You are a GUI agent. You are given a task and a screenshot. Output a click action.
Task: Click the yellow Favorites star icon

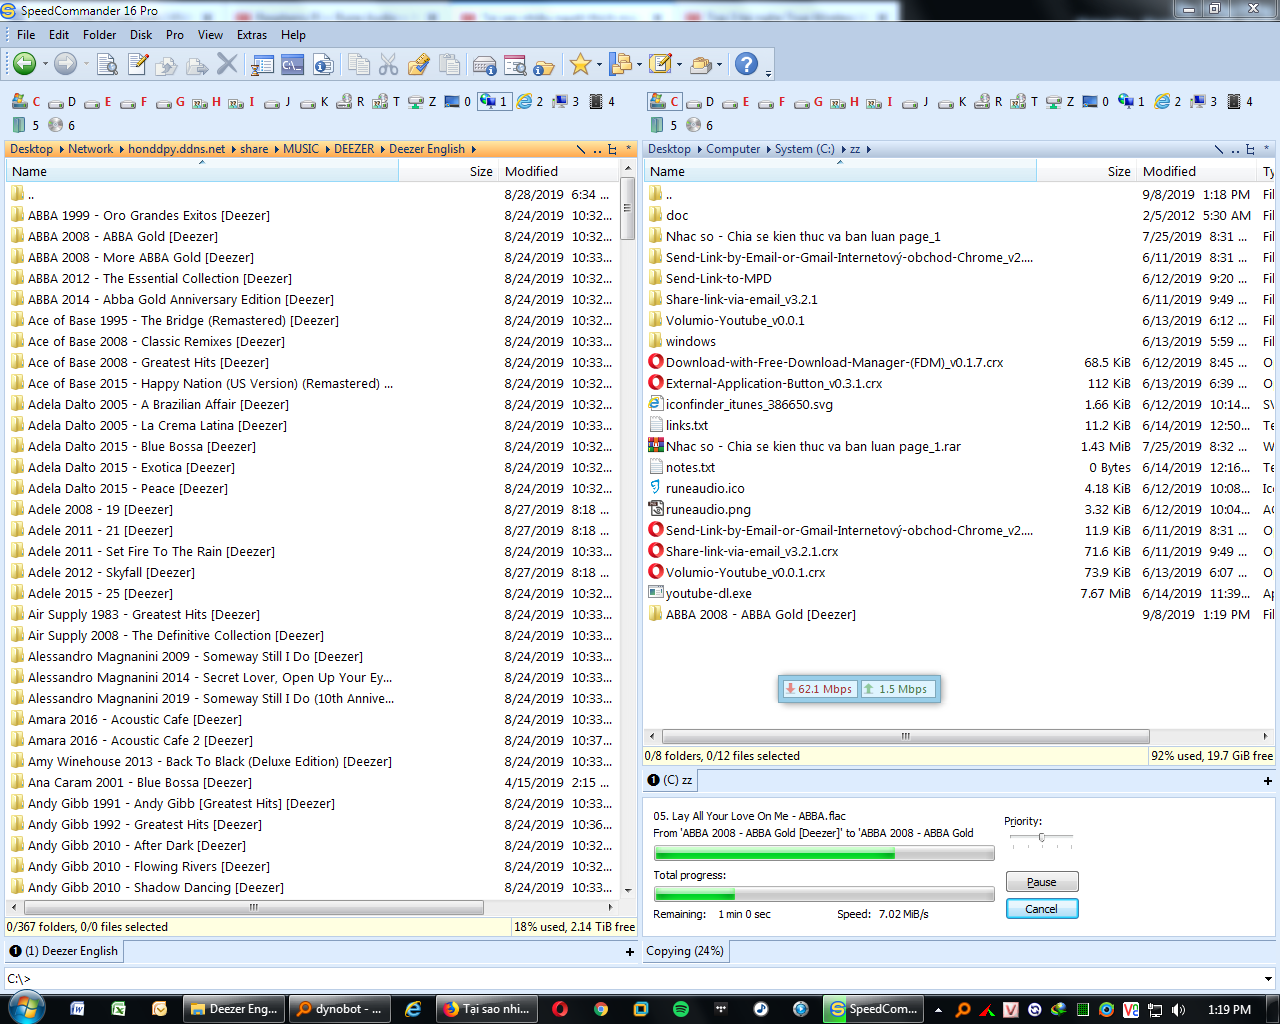579,64
